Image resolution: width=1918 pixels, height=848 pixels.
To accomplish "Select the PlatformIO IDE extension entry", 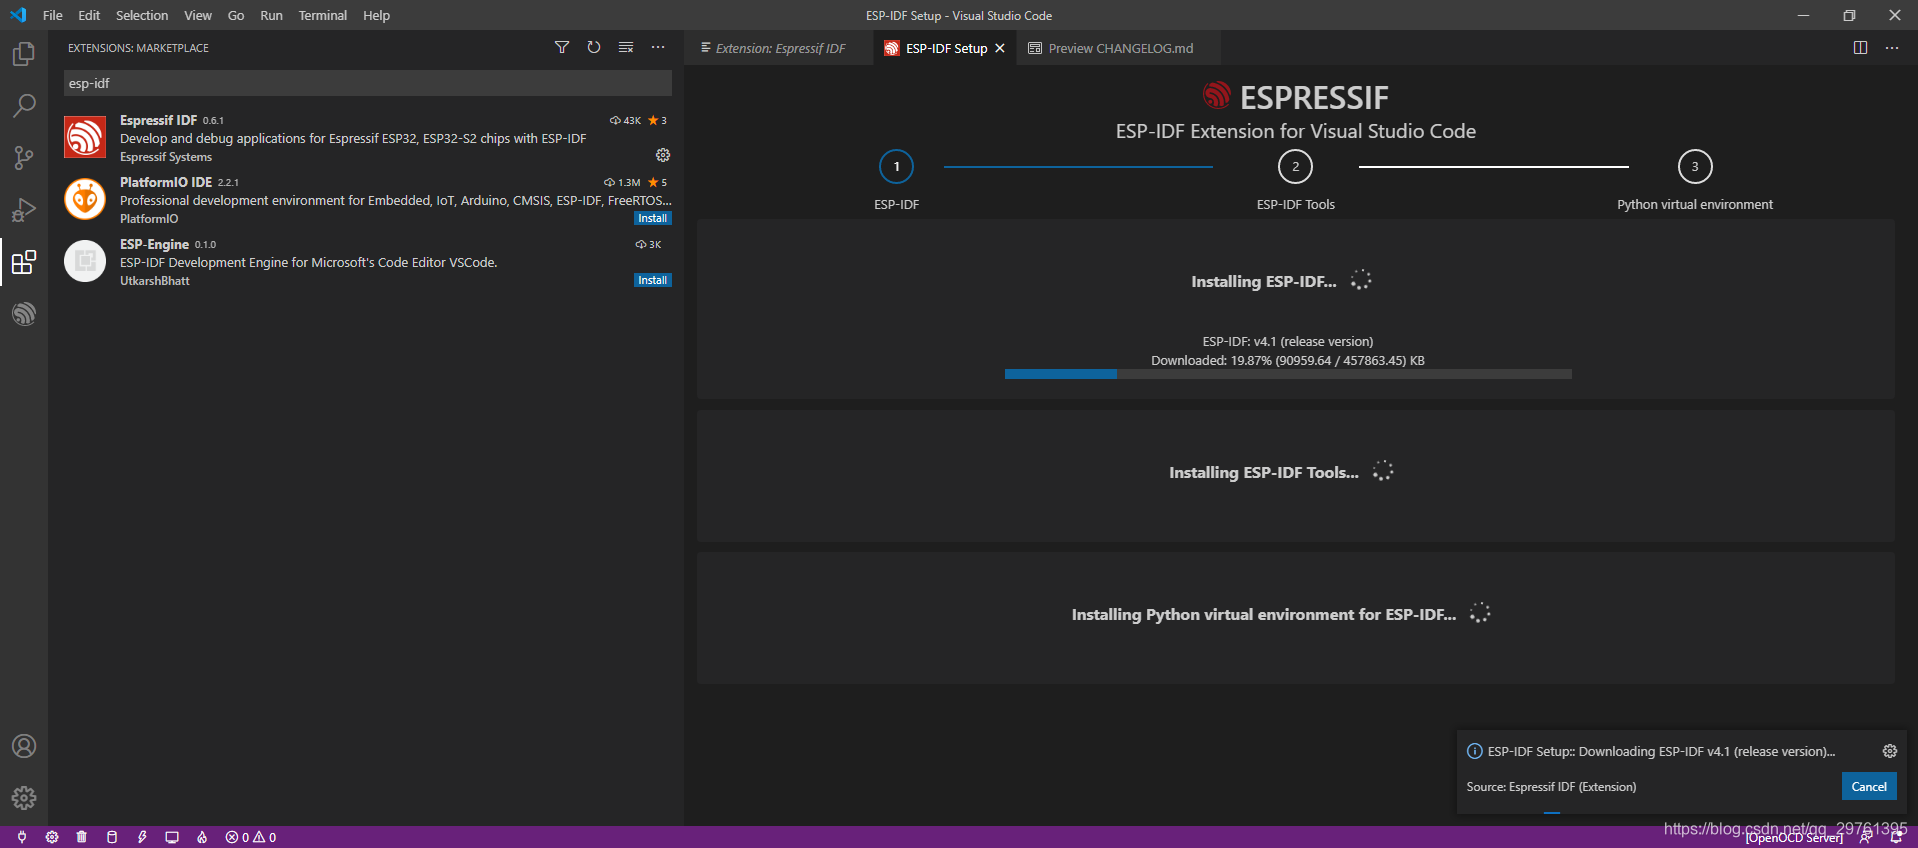I will 366,200.
